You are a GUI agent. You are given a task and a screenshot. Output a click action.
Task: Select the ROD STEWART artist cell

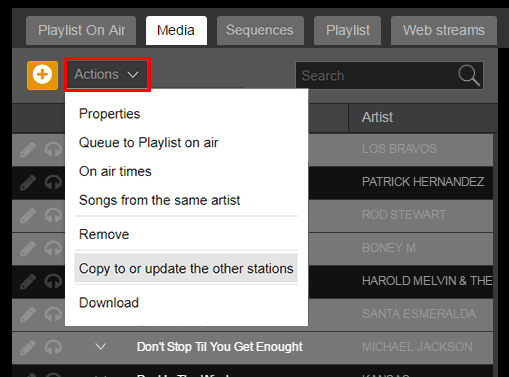pyautogui.click(x=404, y=215)
